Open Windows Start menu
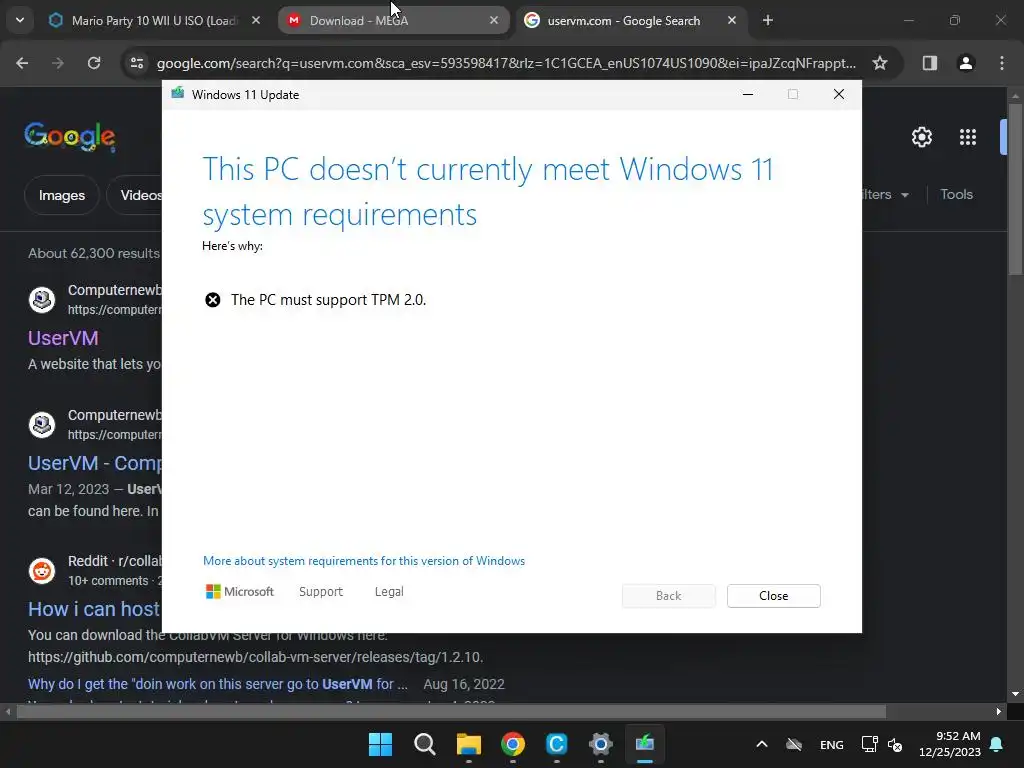Viewport: 1024px width, 768px height. click(x=380, y=744)
